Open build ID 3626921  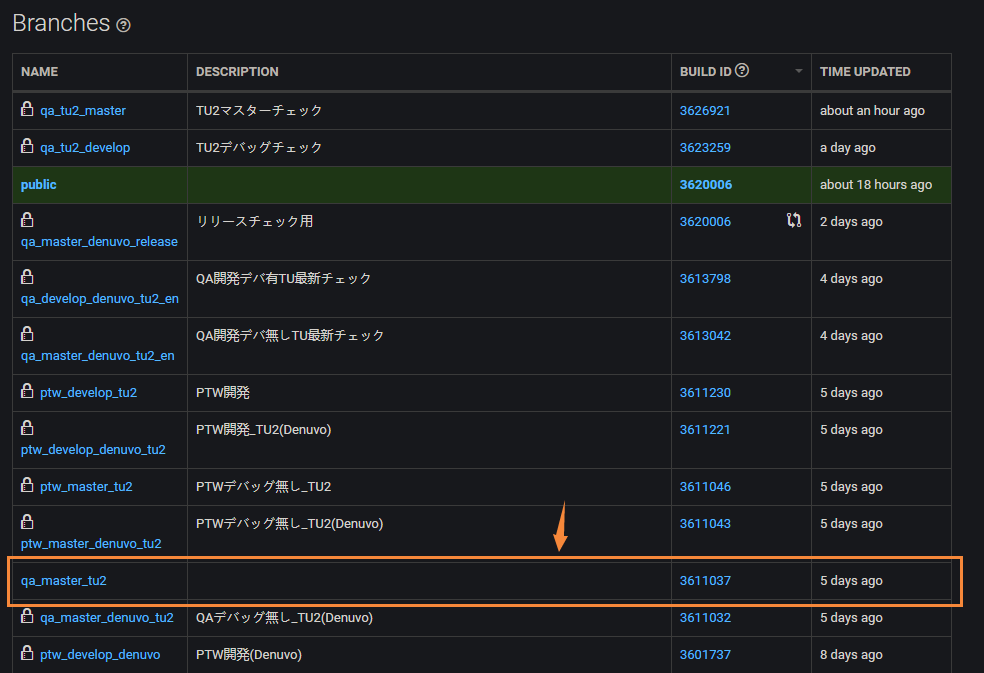coord(705,110)
